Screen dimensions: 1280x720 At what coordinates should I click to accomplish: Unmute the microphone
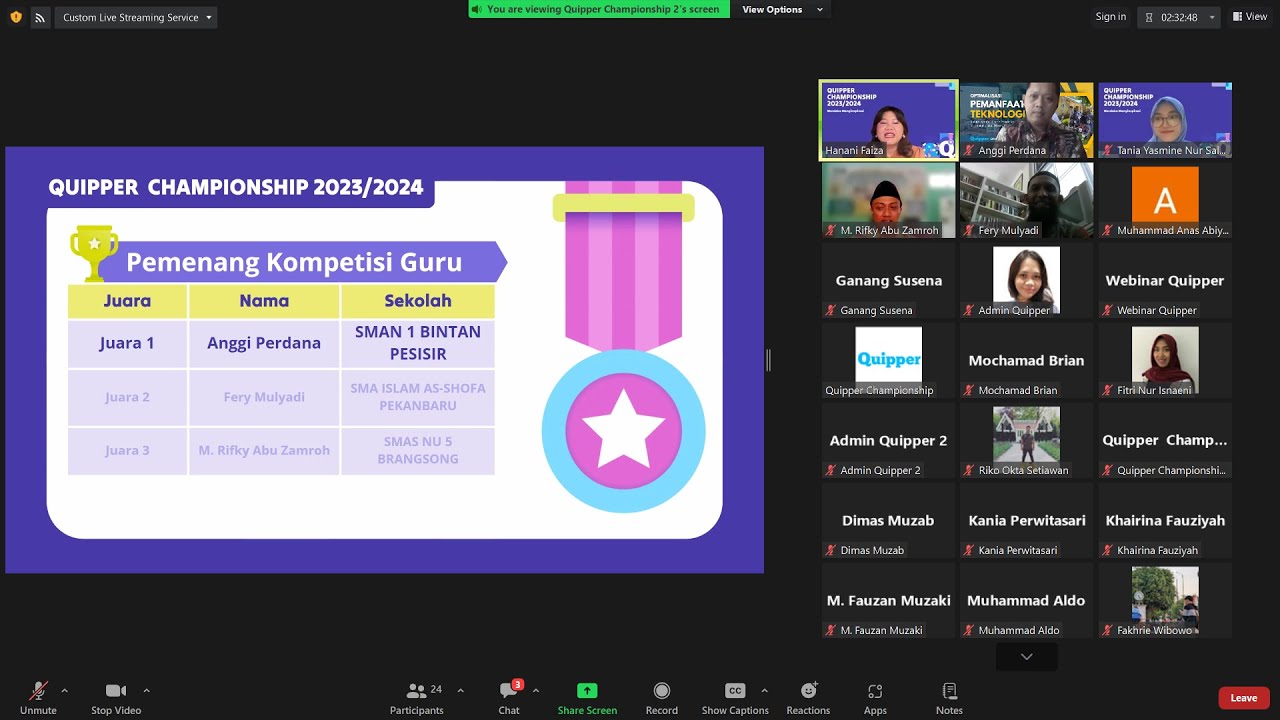pos(38,697)
